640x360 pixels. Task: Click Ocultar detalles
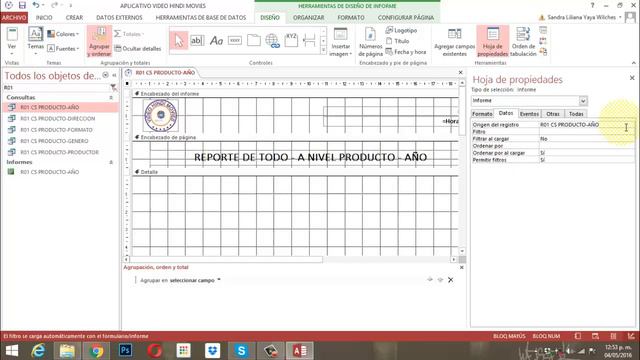coord(138,49)
